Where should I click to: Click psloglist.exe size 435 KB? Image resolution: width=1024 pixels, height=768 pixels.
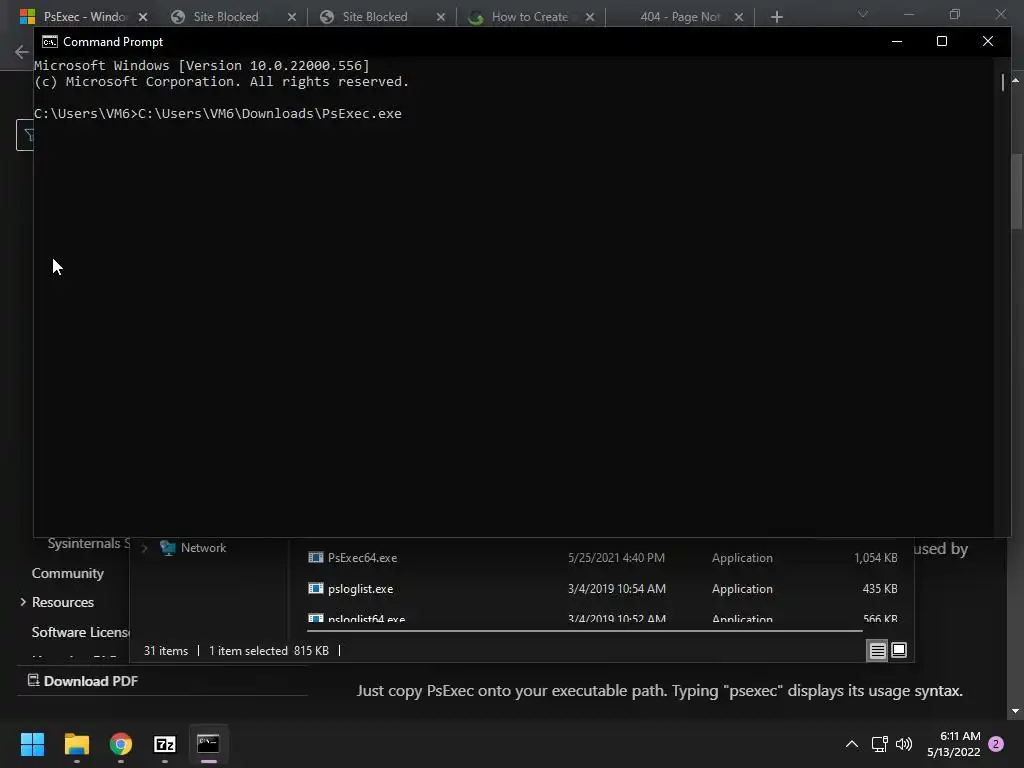pos(880,588)
